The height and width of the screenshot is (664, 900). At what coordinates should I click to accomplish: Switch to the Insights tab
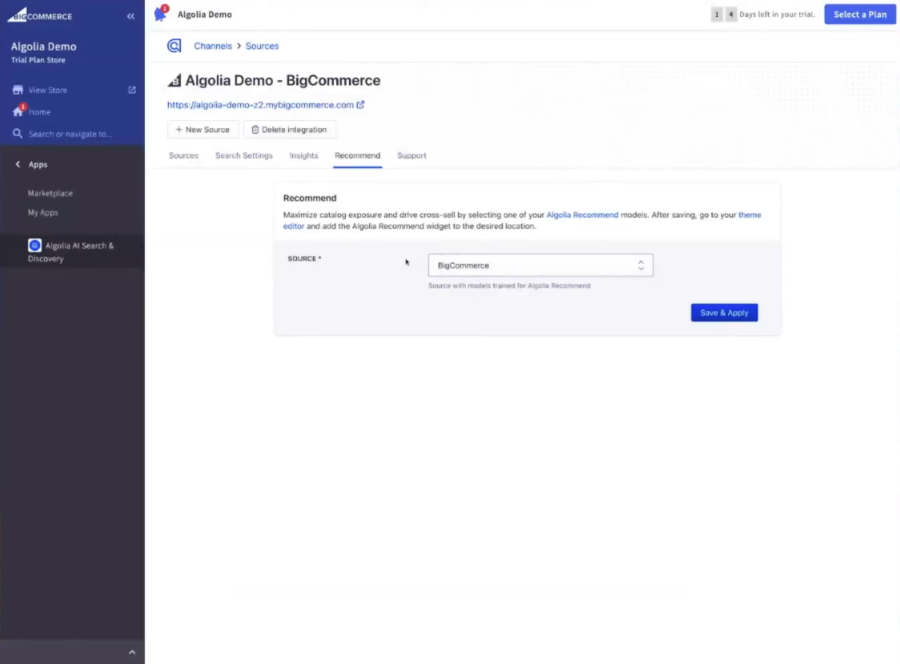304,156
